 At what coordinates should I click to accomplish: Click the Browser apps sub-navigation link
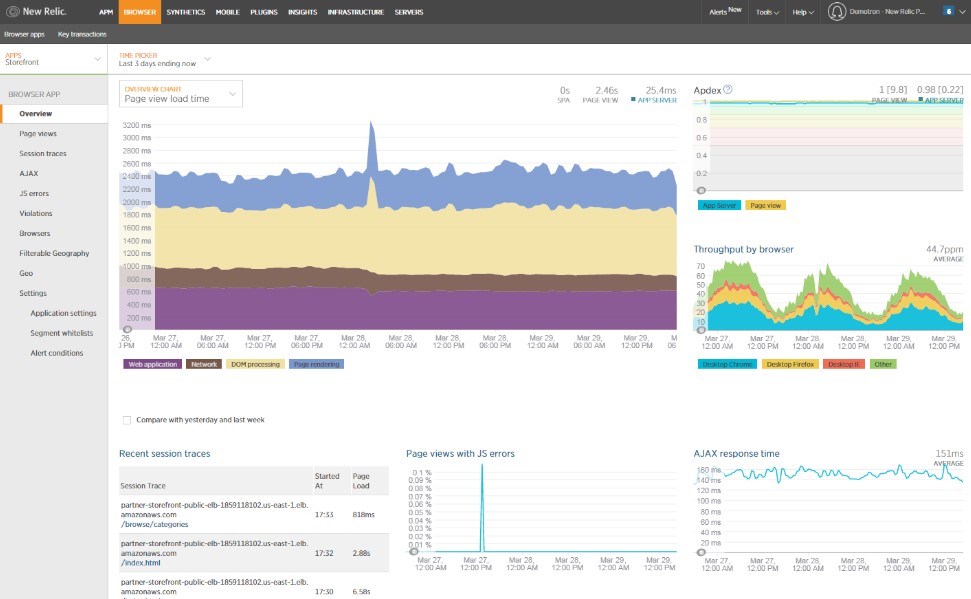coord(24,34)
